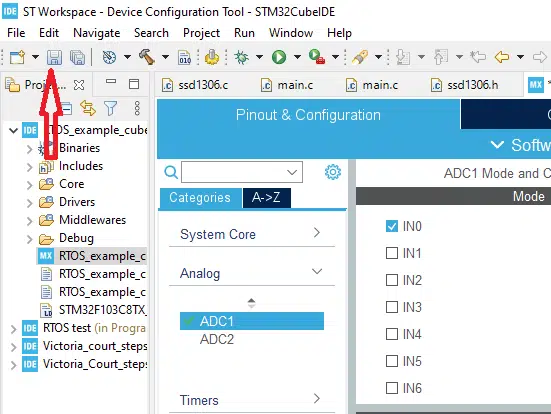
Task: Minimize the Project Explorer panel
Action: pyautogui.click(x=111, y=82)
